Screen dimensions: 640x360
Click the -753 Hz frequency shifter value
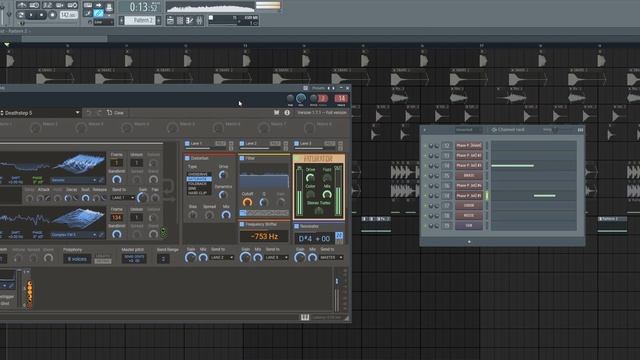pos(264,236)
